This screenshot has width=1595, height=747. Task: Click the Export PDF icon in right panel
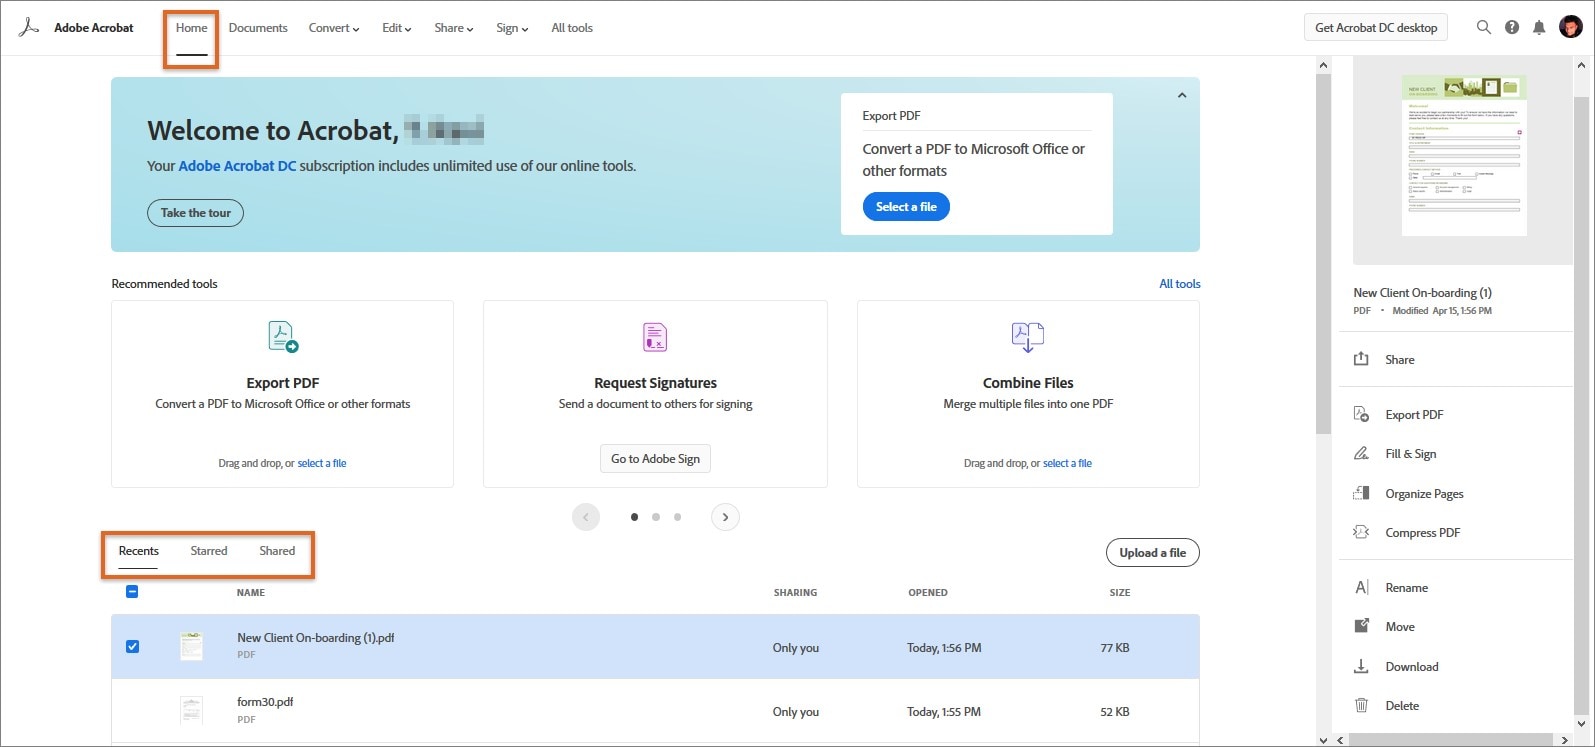(x=1361, y=414)
